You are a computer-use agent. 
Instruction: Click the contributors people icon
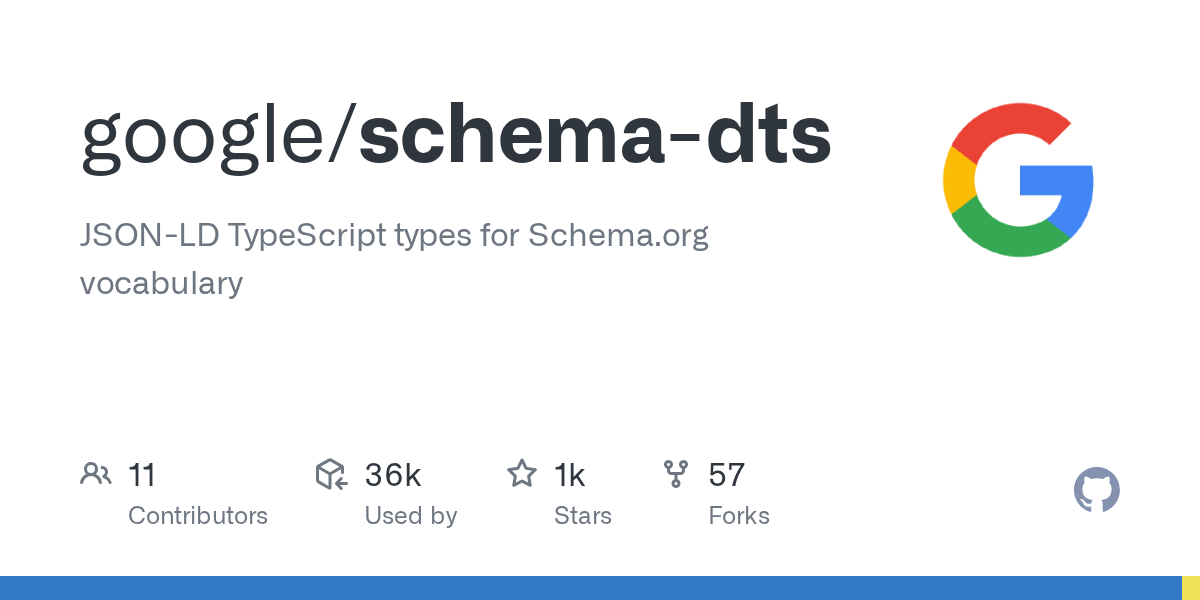click(x=95, y=474)
